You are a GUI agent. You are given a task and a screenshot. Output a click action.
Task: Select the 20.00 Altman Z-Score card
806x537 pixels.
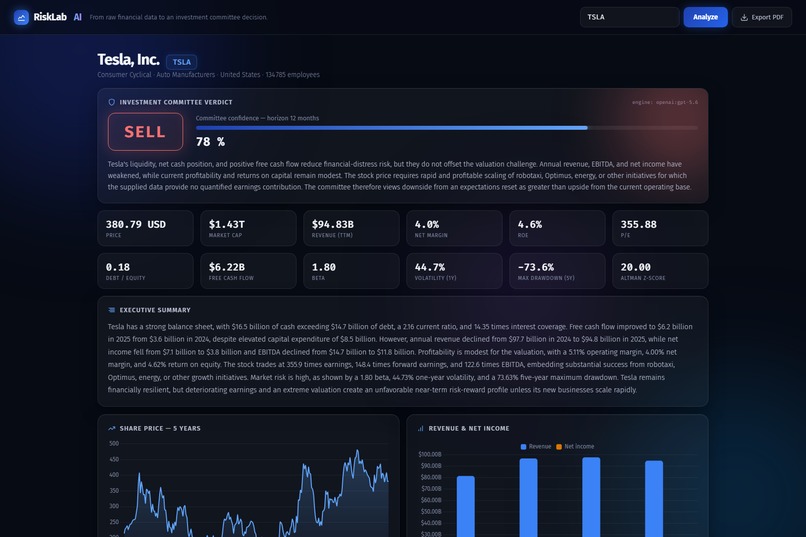tap(660, 271)
